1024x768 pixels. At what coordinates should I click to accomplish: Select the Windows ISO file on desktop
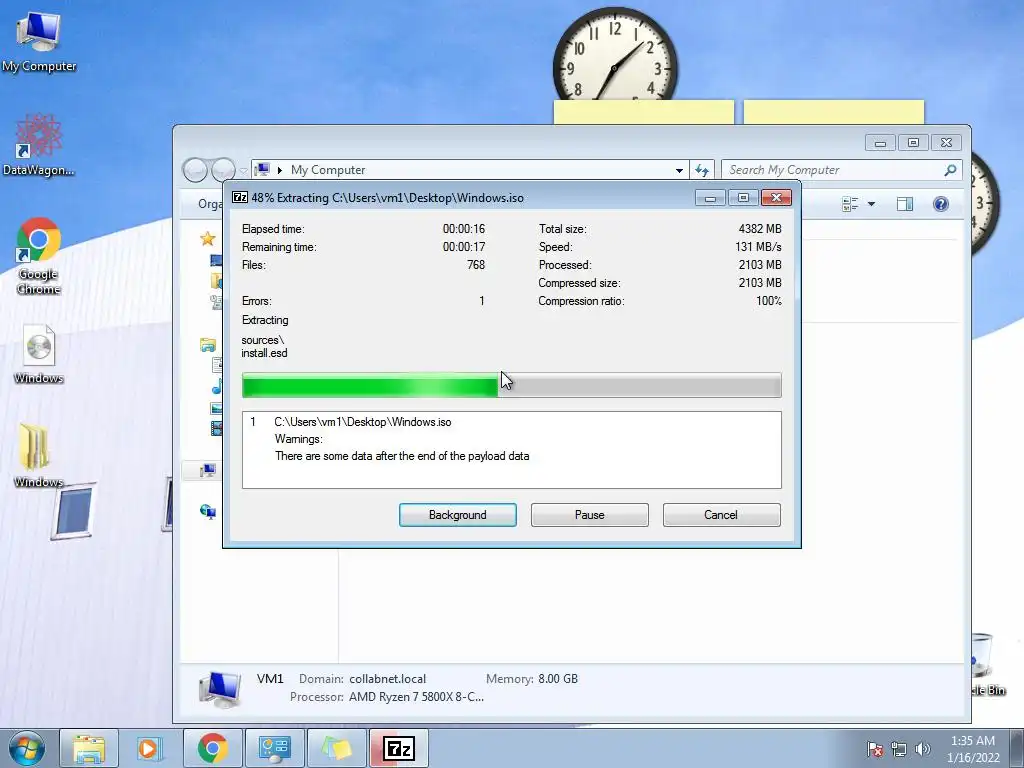39,354
